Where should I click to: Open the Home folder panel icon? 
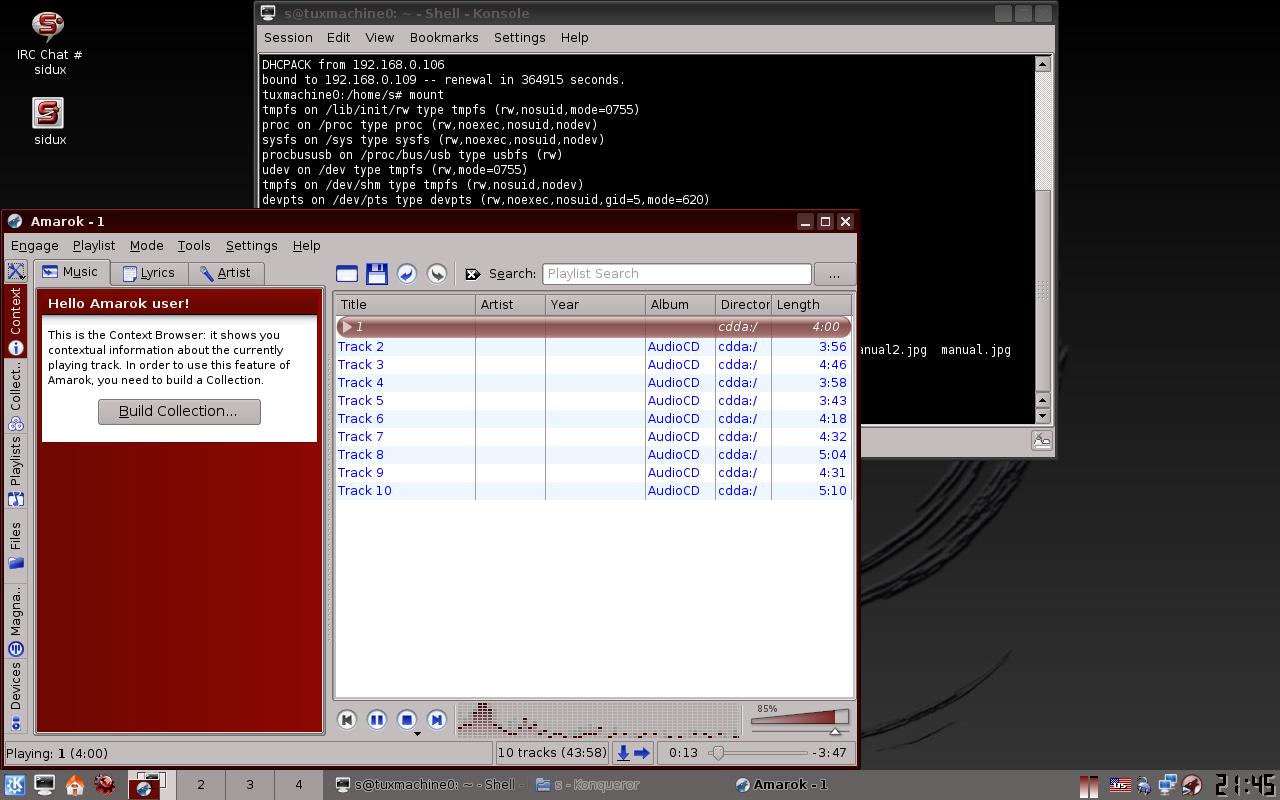75,785
